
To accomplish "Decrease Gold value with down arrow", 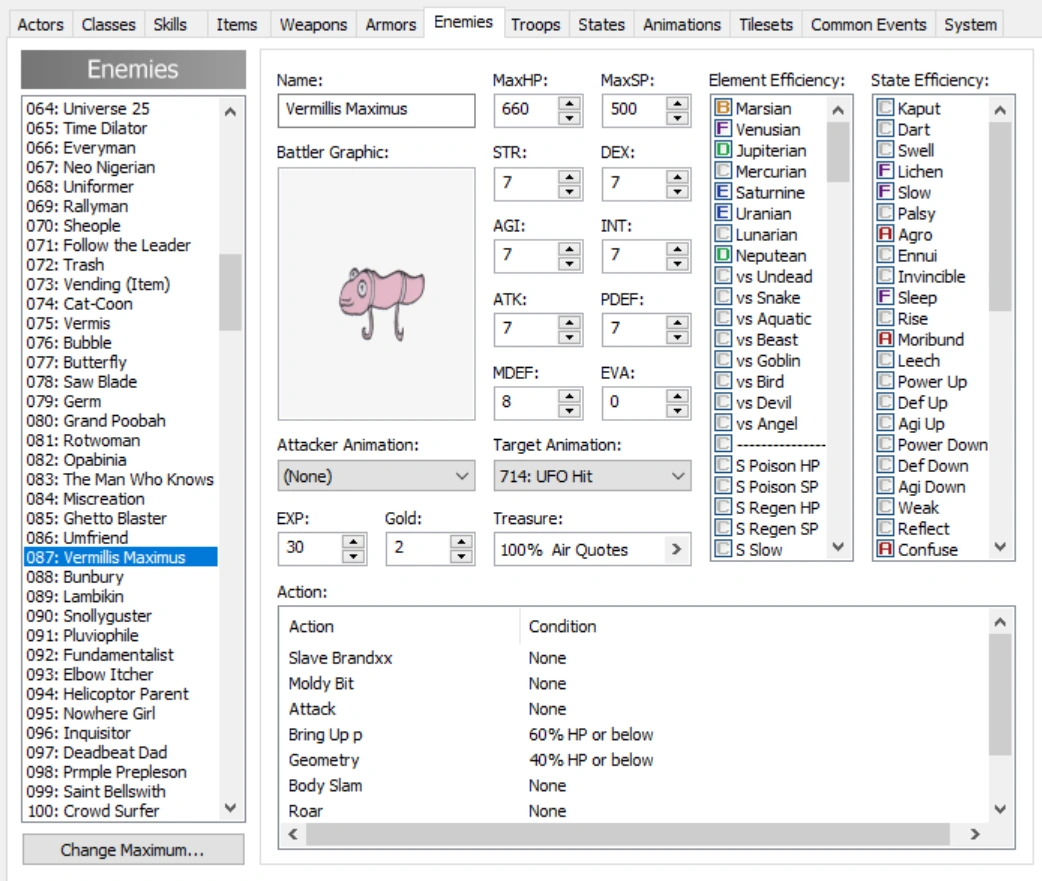I will [x=461, y=557].
